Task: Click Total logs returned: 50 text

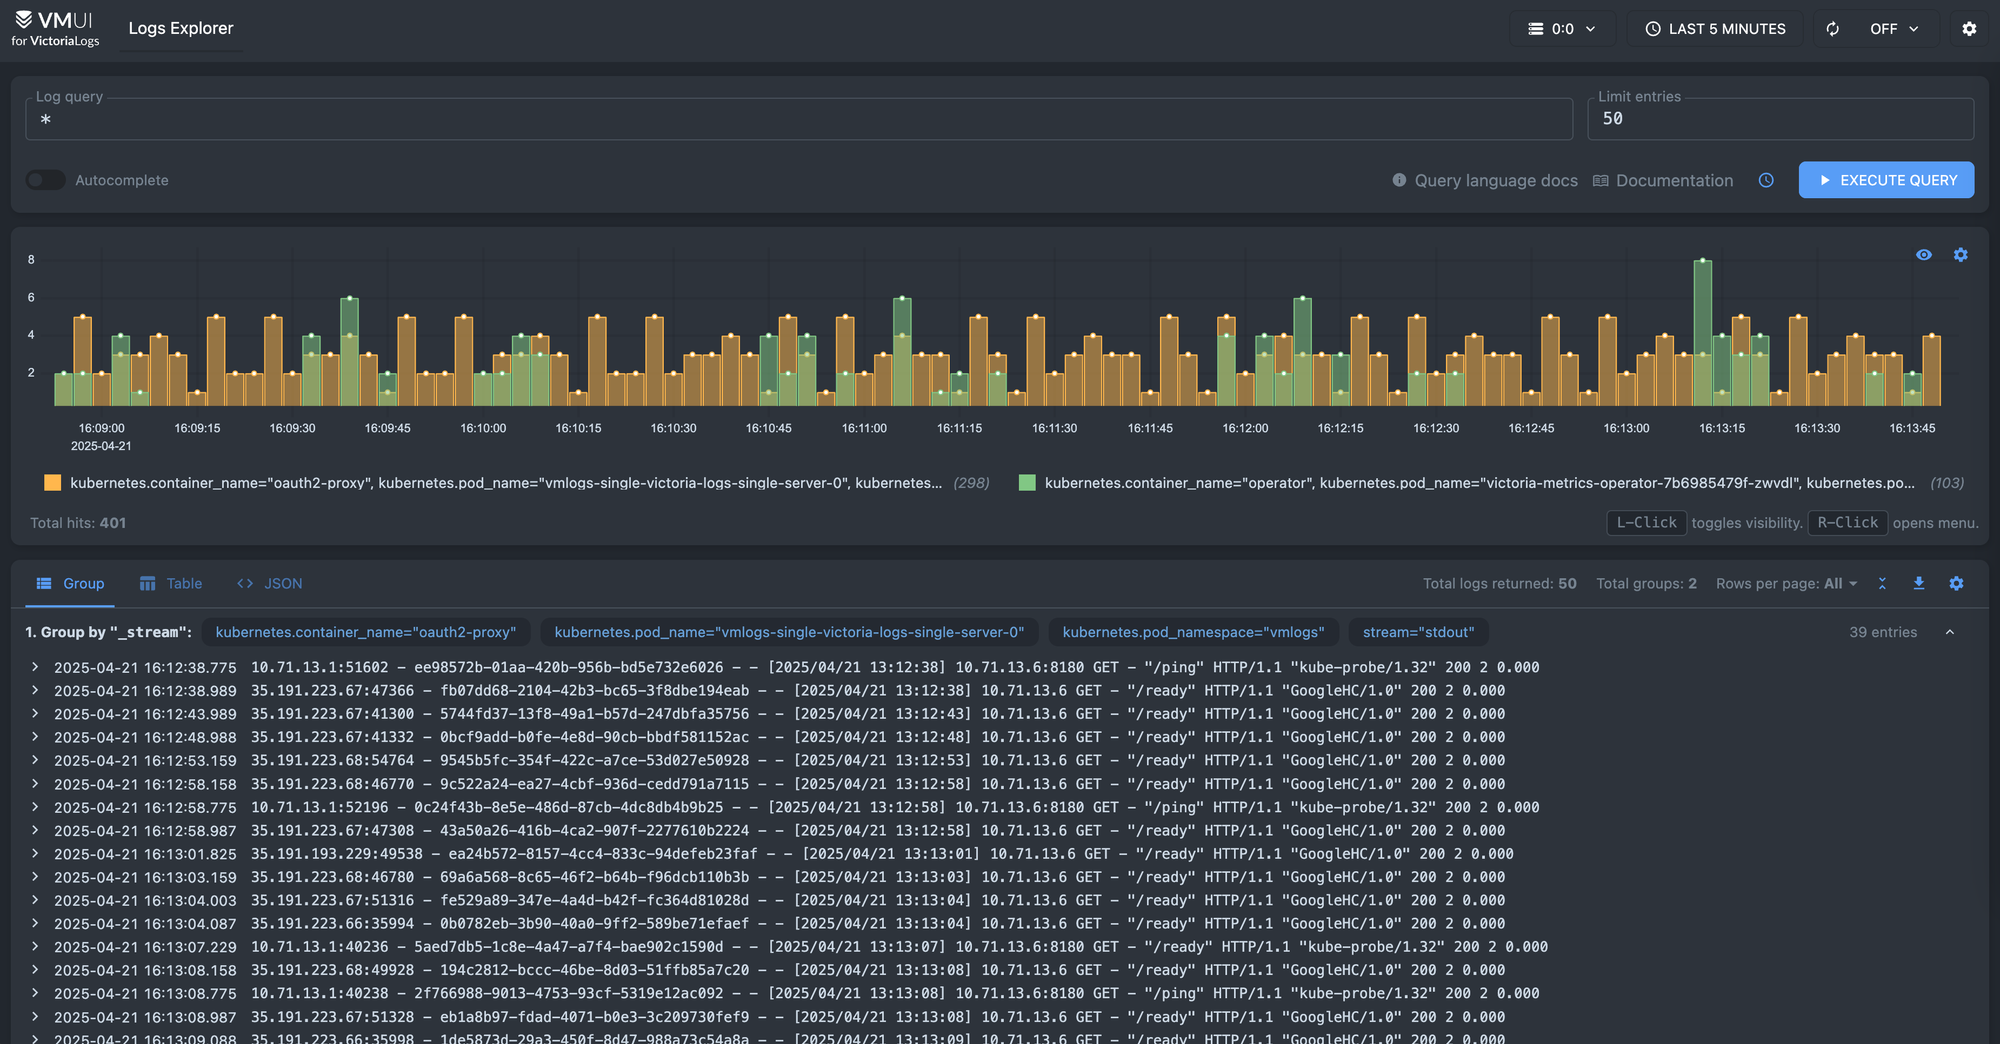Action: [x=1500, y=584]
